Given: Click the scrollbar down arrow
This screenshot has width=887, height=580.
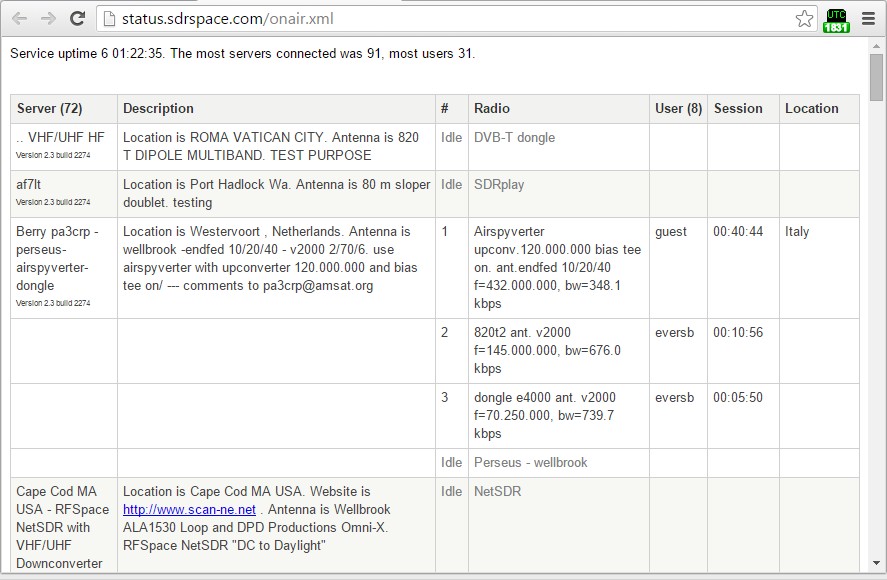Looking at the screenshot, I should pyautogui.click(x=876, y=564).
